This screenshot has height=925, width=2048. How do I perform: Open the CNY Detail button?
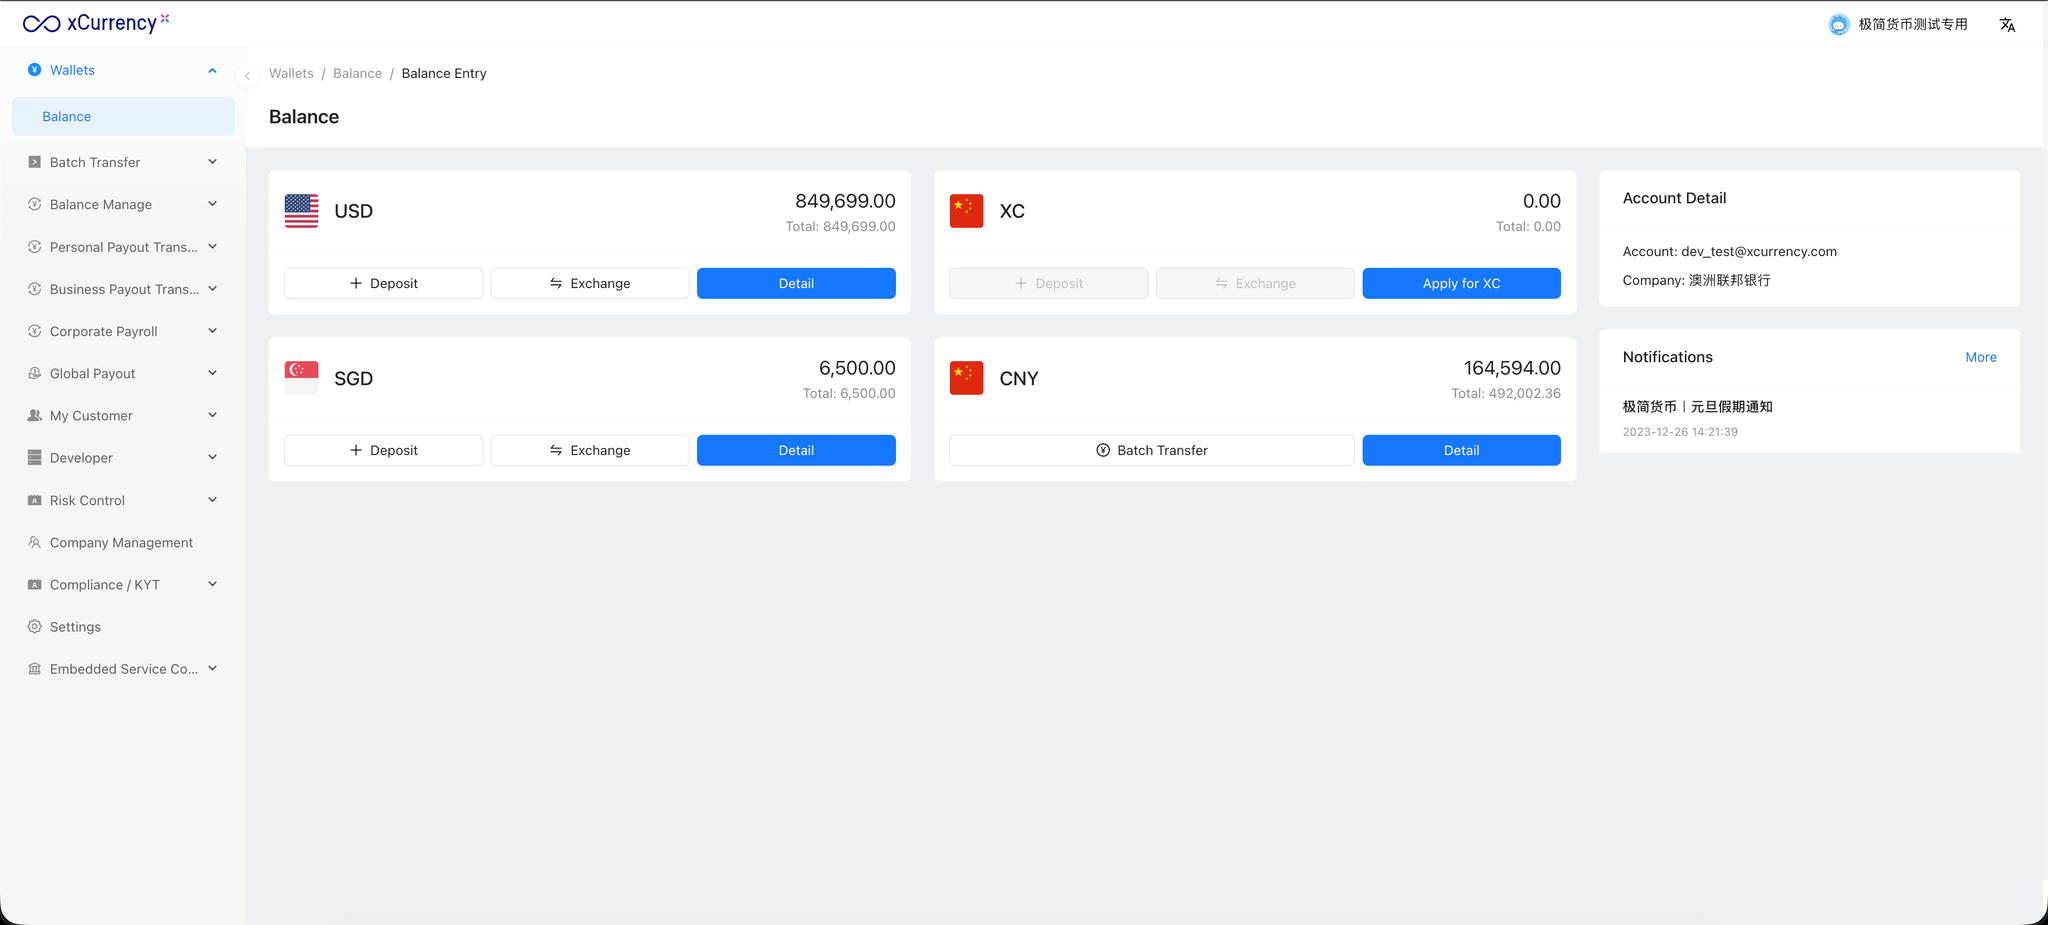(x=1461, y=450)
